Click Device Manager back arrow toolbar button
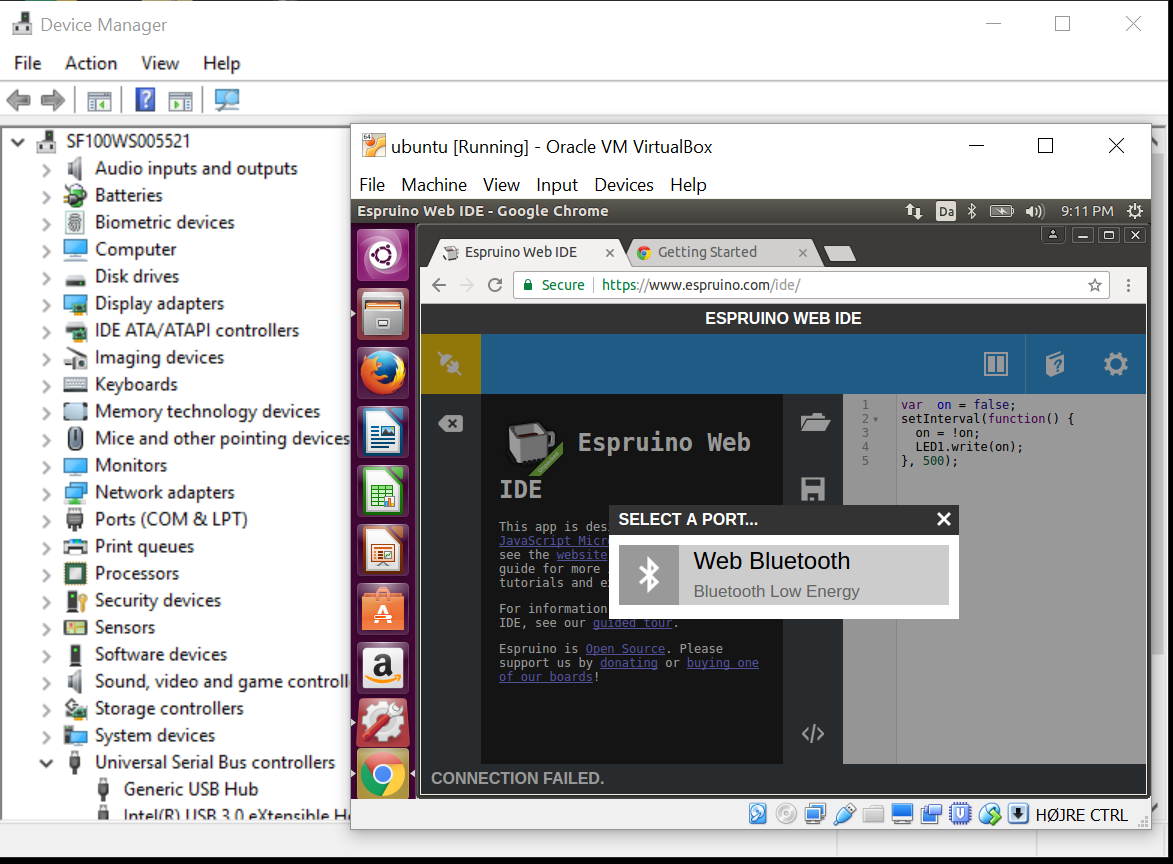Screen dimensions: 1173x864 19,99
